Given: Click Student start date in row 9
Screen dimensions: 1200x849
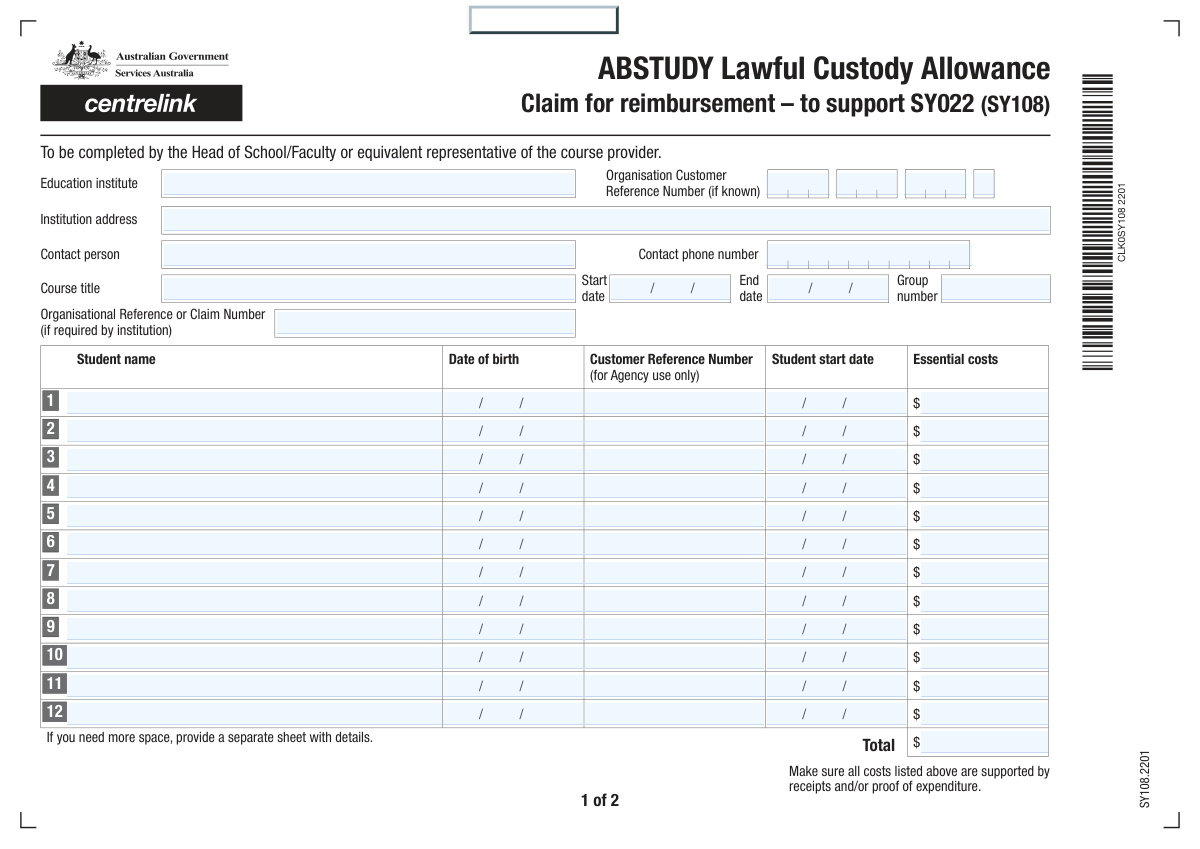Looking at the screenshot, I should point(836,628).
